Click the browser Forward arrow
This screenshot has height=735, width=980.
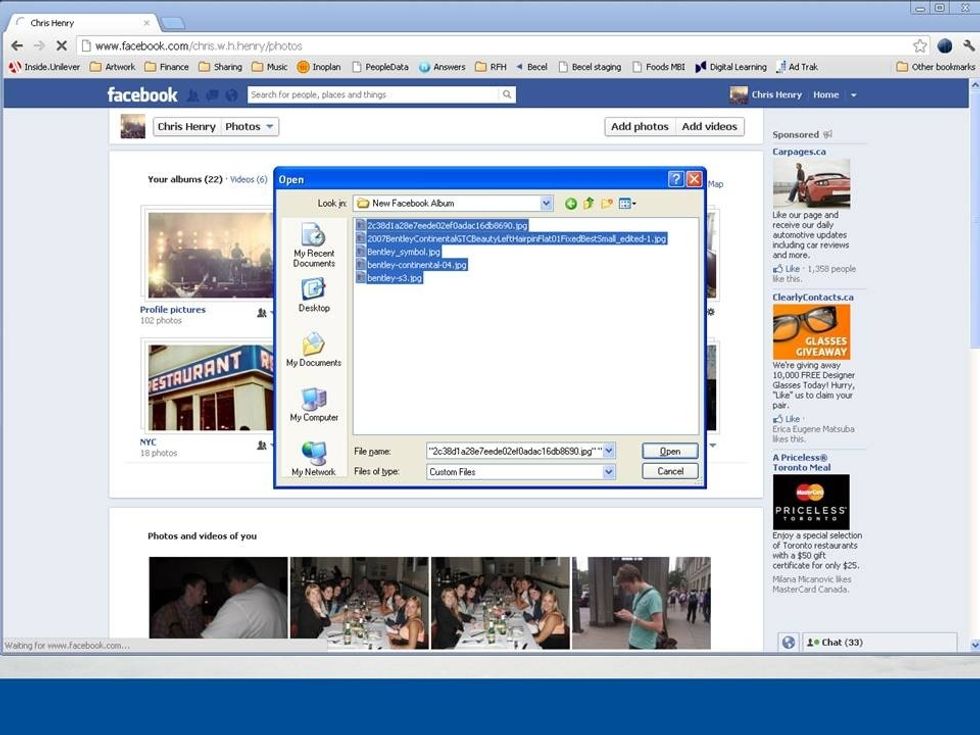(39, 46)
